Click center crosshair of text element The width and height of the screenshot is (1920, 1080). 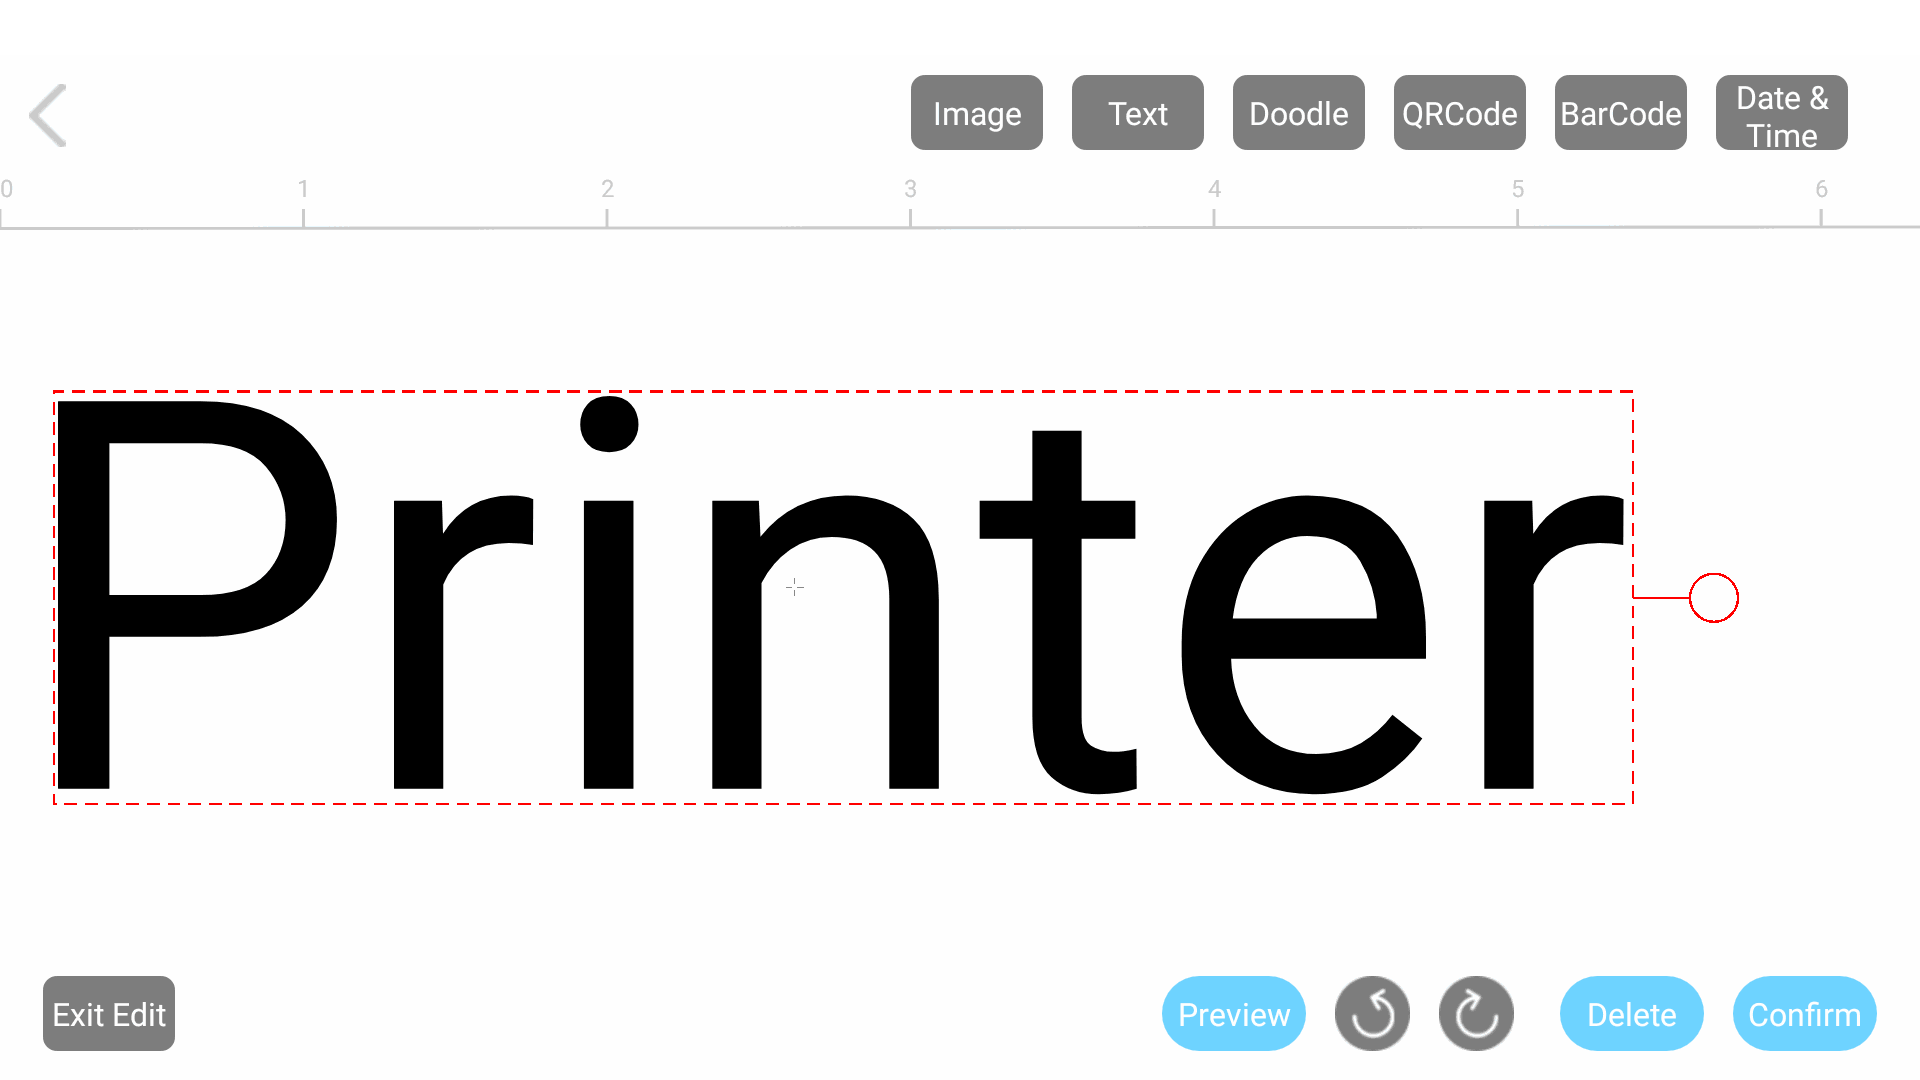pos(794,588)
